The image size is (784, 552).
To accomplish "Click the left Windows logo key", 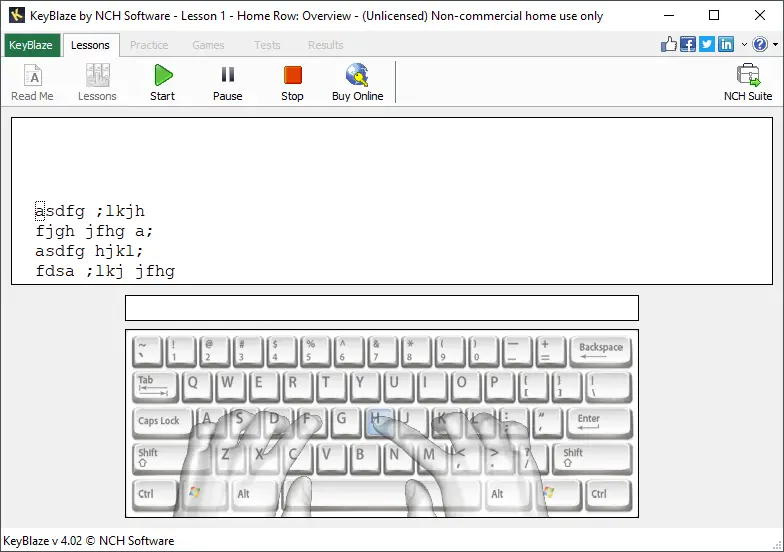I will coord(203,494).
